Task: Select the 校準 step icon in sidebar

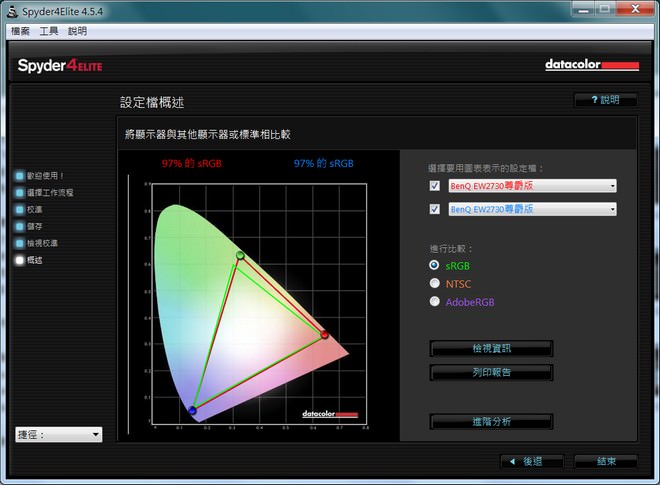Action: 20,209
